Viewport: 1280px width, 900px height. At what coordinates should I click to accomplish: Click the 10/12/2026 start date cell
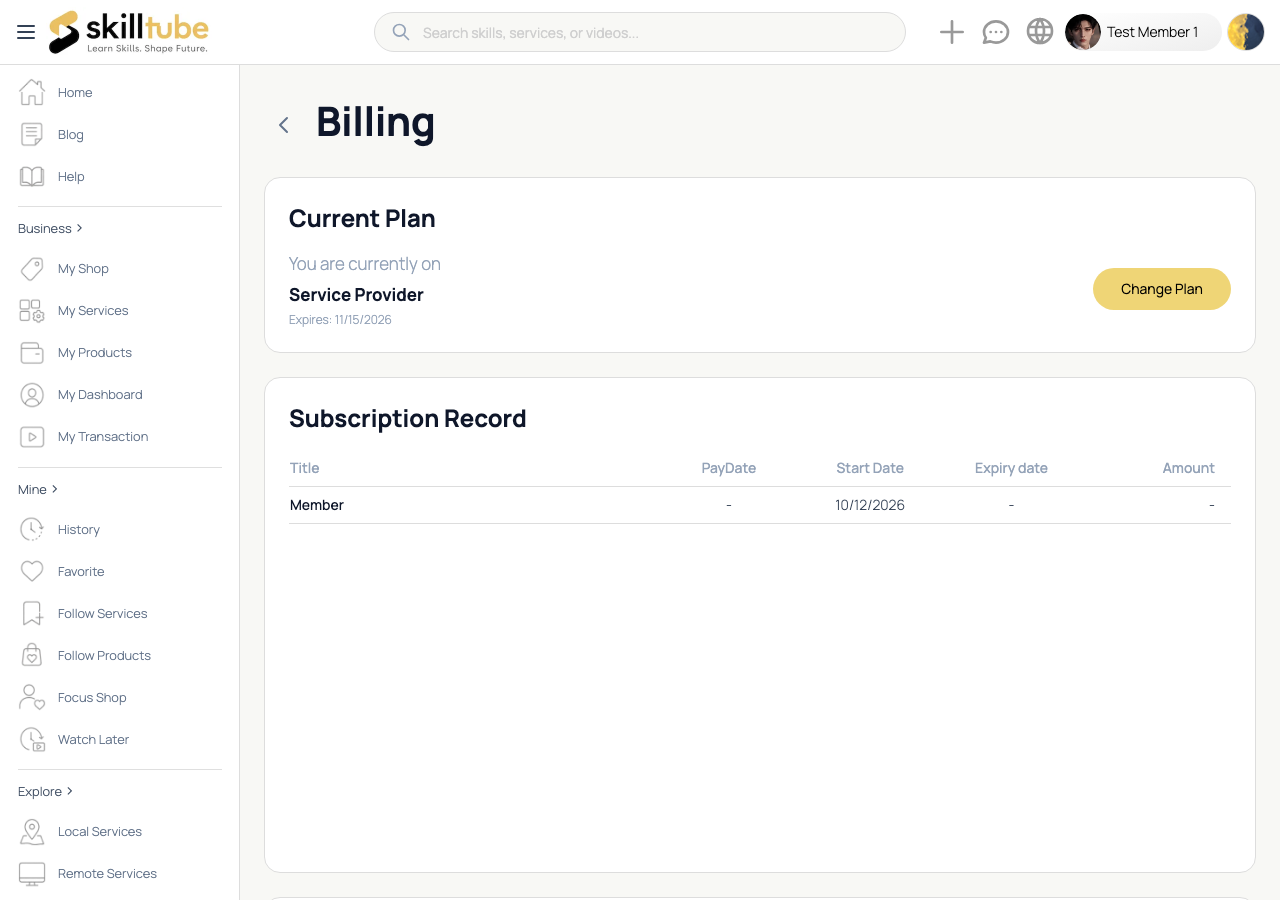pyautogui.click(x=870, y=505)
